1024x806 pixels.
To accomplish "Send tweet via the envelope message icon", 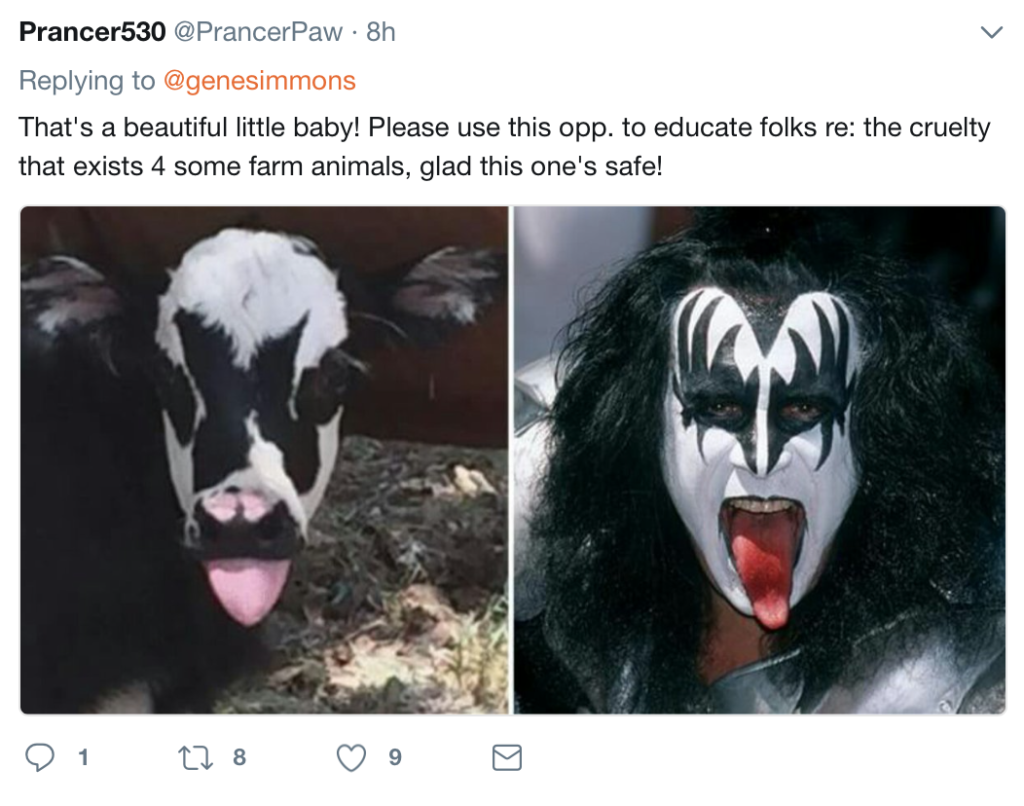I will point(507,758).
